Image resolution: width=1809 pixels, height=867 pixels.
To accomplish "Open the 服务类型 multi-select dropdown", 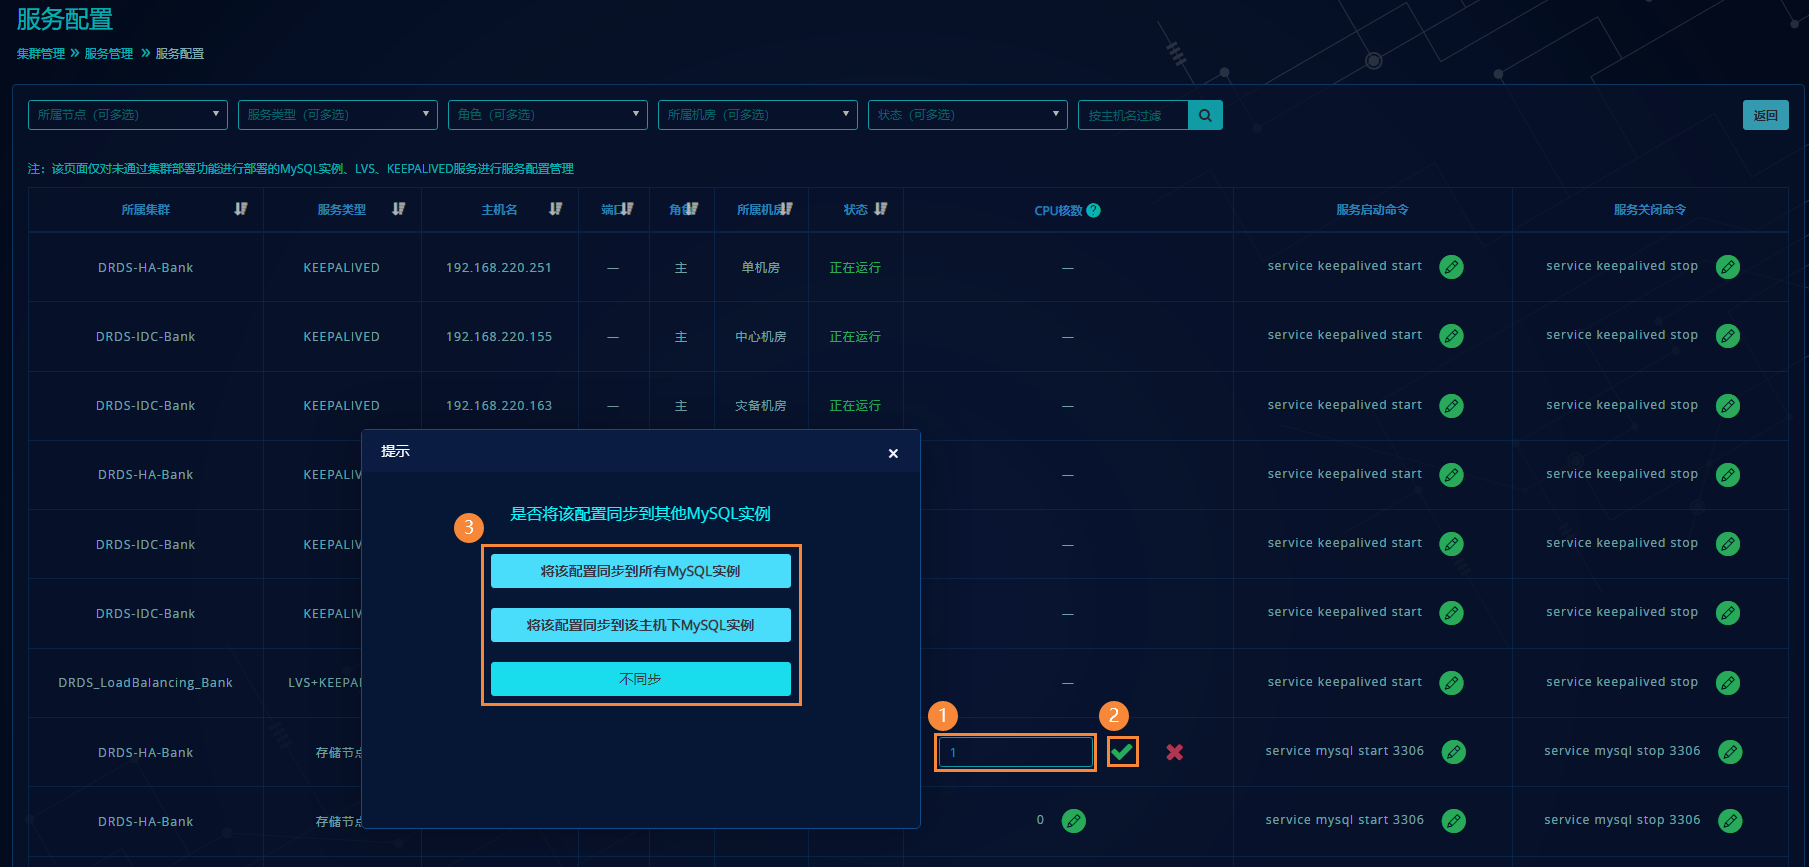I will click(338, 115).
